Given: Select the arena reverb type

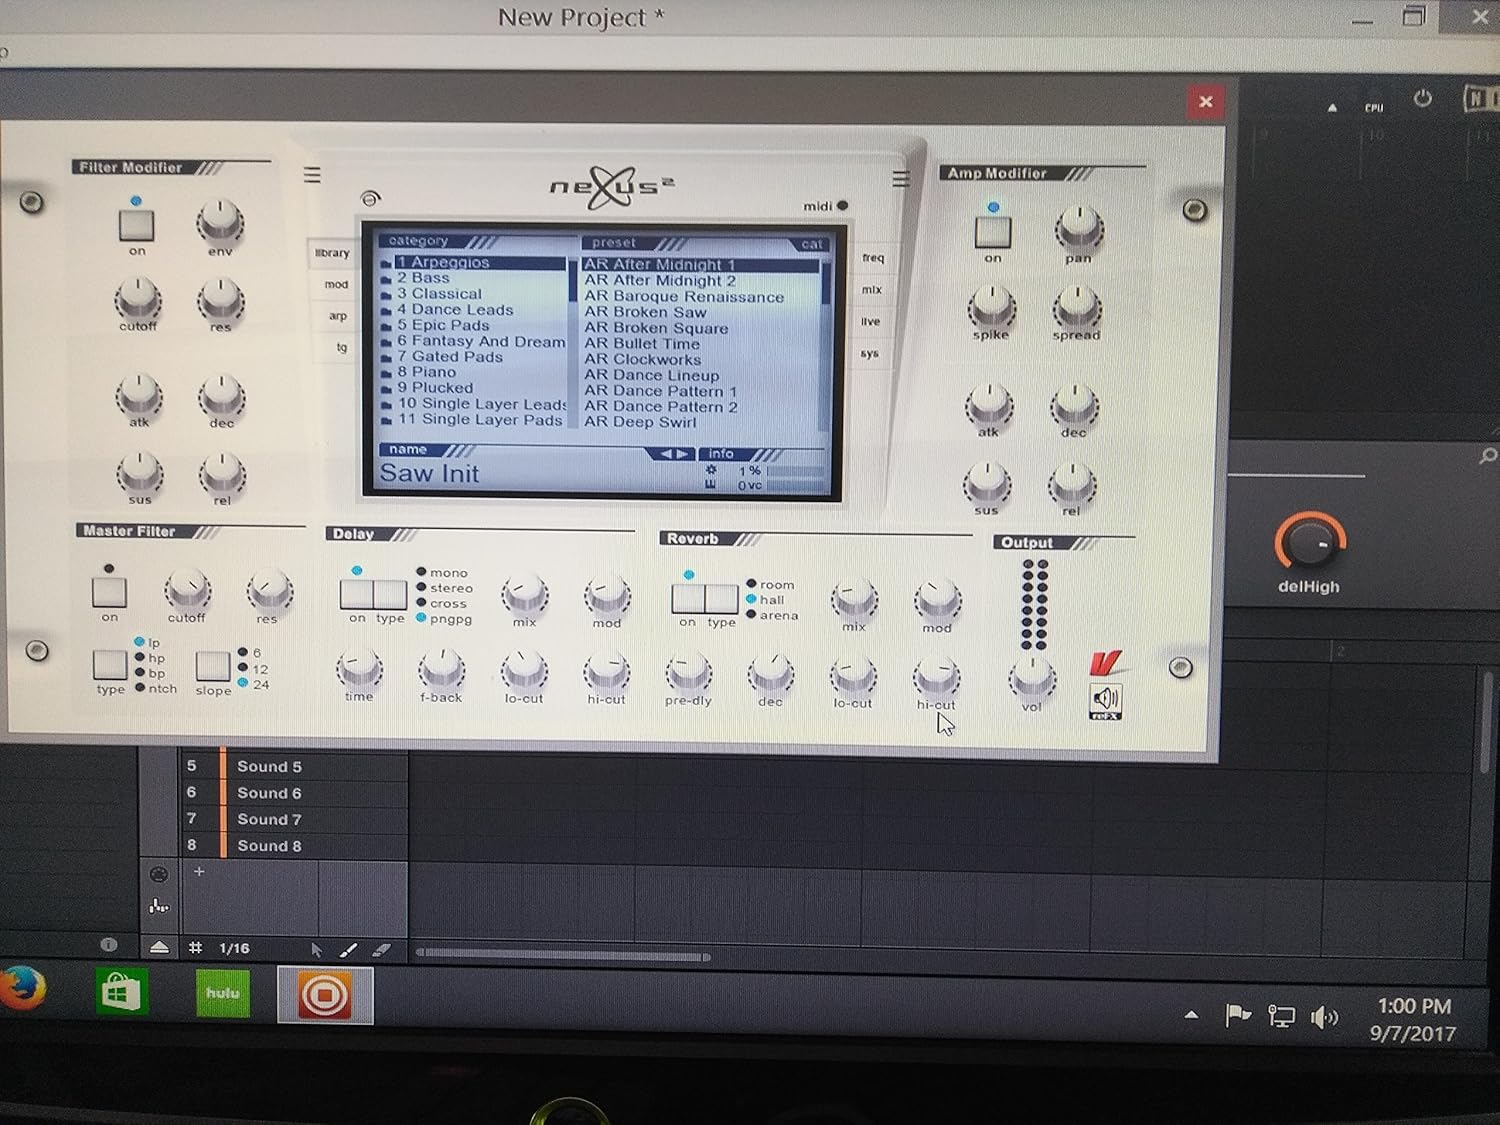Looking at the screenshot, I should 772,615.
